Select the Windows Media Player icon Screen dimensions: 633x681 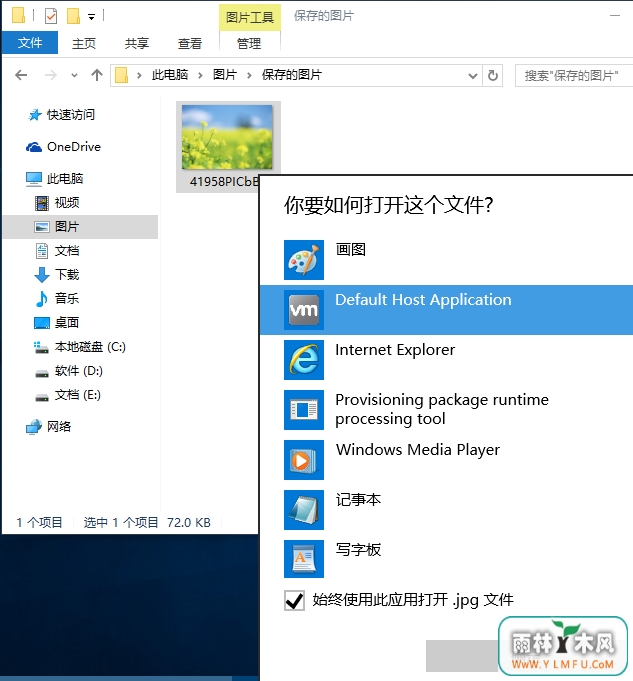(304, 460)
